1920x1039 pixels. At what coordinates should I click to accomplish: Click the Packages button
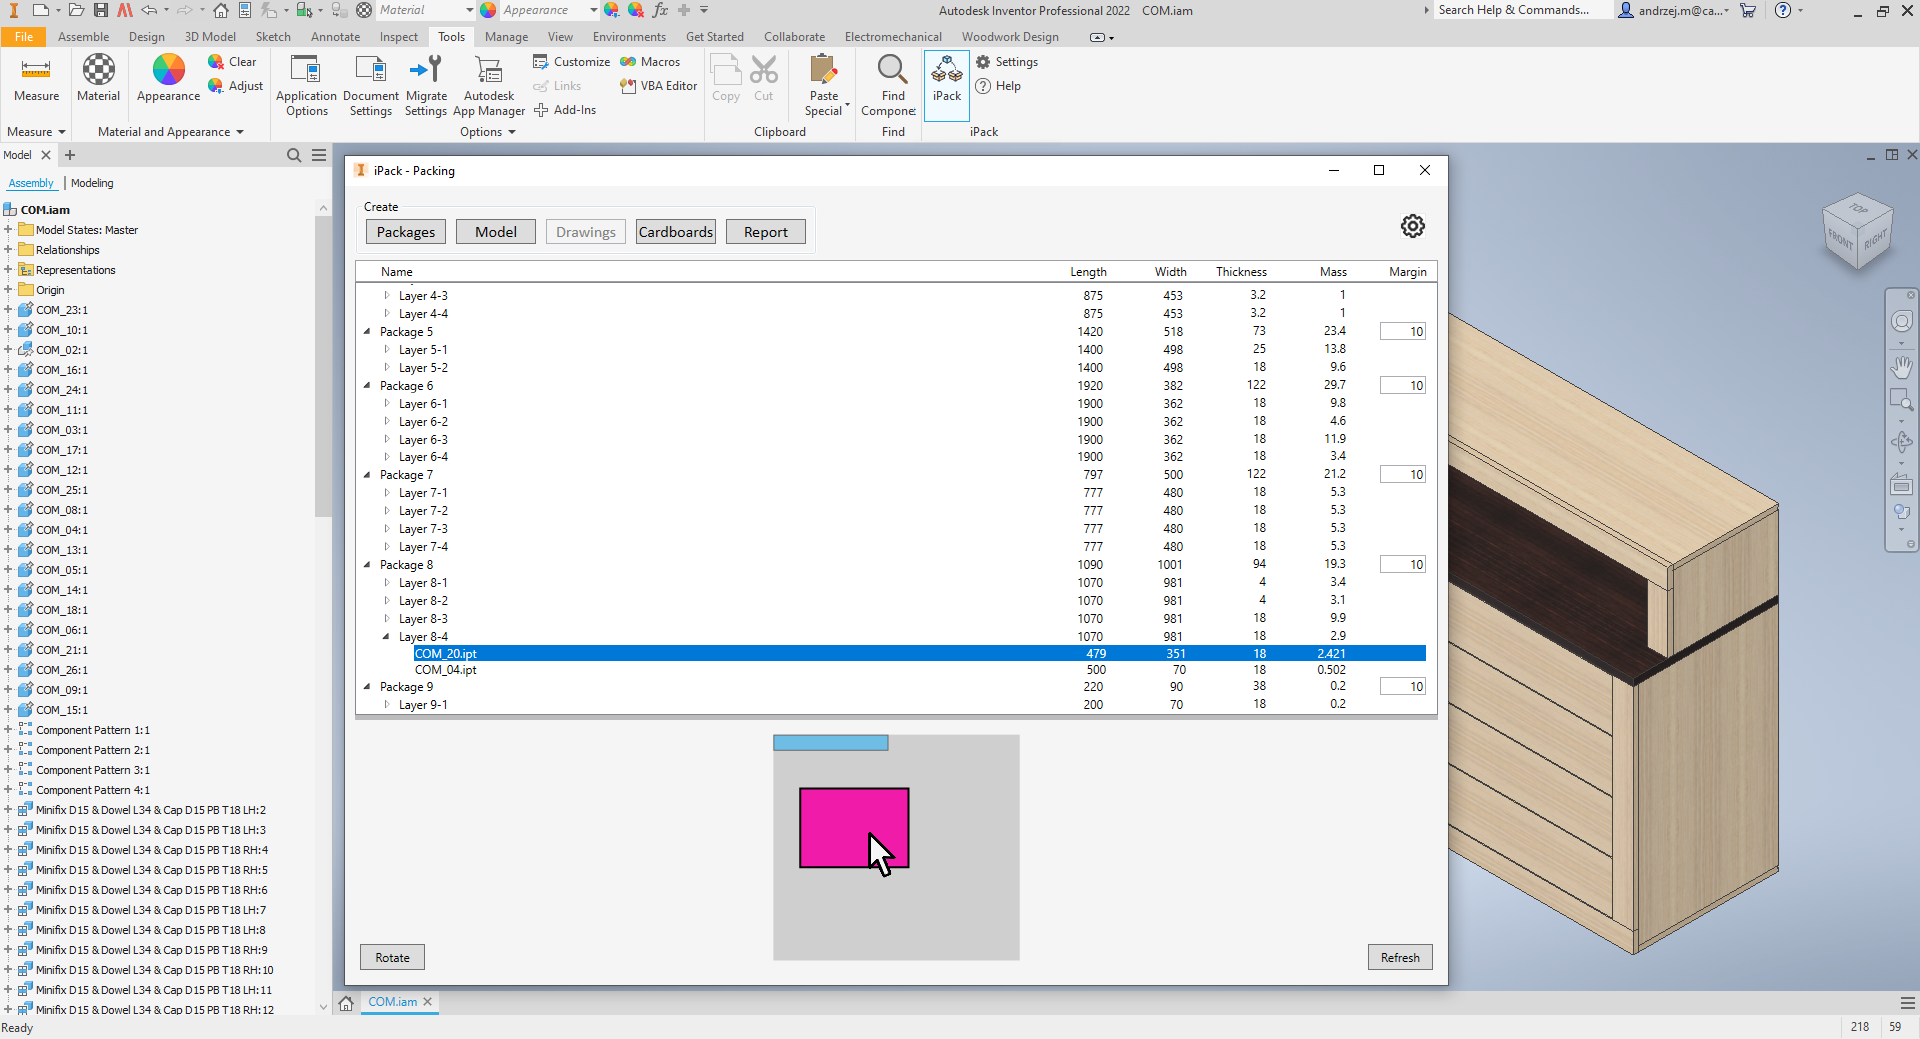(x=406, y=232)
